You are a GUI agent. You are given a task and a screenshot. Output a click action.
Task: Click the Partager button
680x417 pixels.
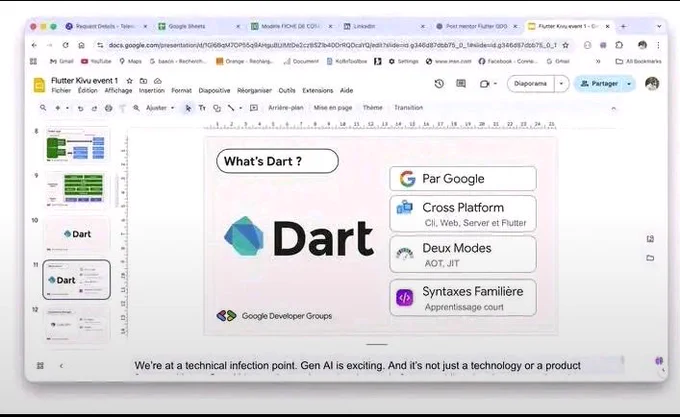point(599,84)
